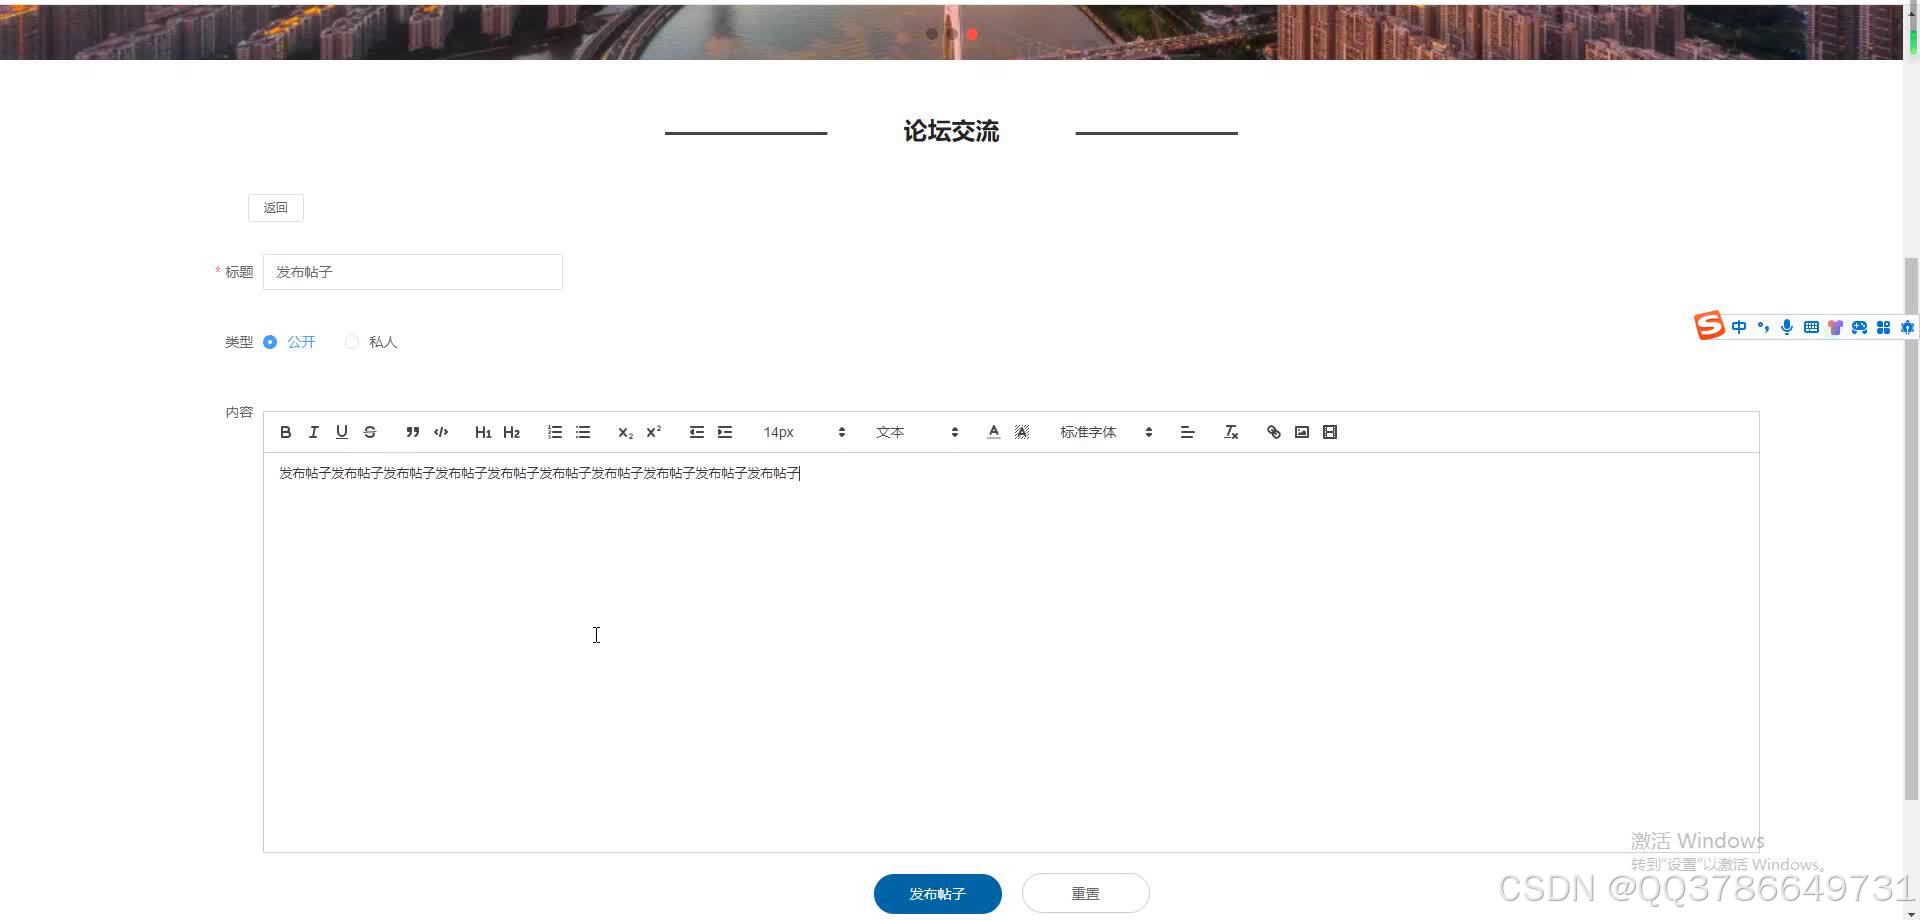
Task: Open the 标准字体 font family dropdown
Action: pyautogui.click(x=1105, y=431)
